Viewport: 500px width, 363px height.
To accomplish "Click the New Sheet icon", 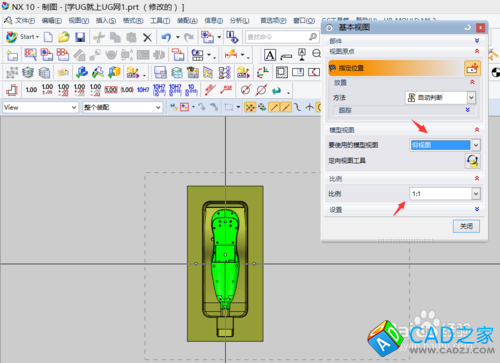I will click(x=12, y=54).
